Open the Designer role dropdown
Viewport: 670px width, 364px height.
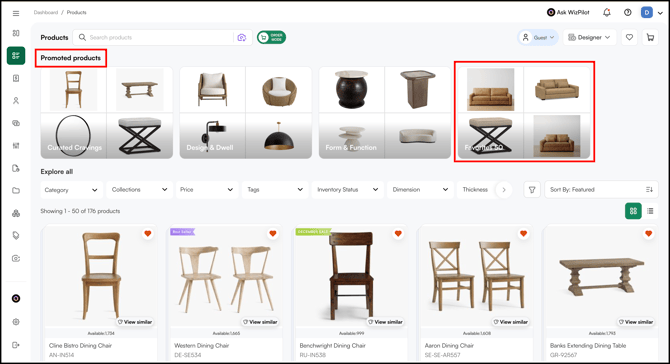tap(589, 38)
